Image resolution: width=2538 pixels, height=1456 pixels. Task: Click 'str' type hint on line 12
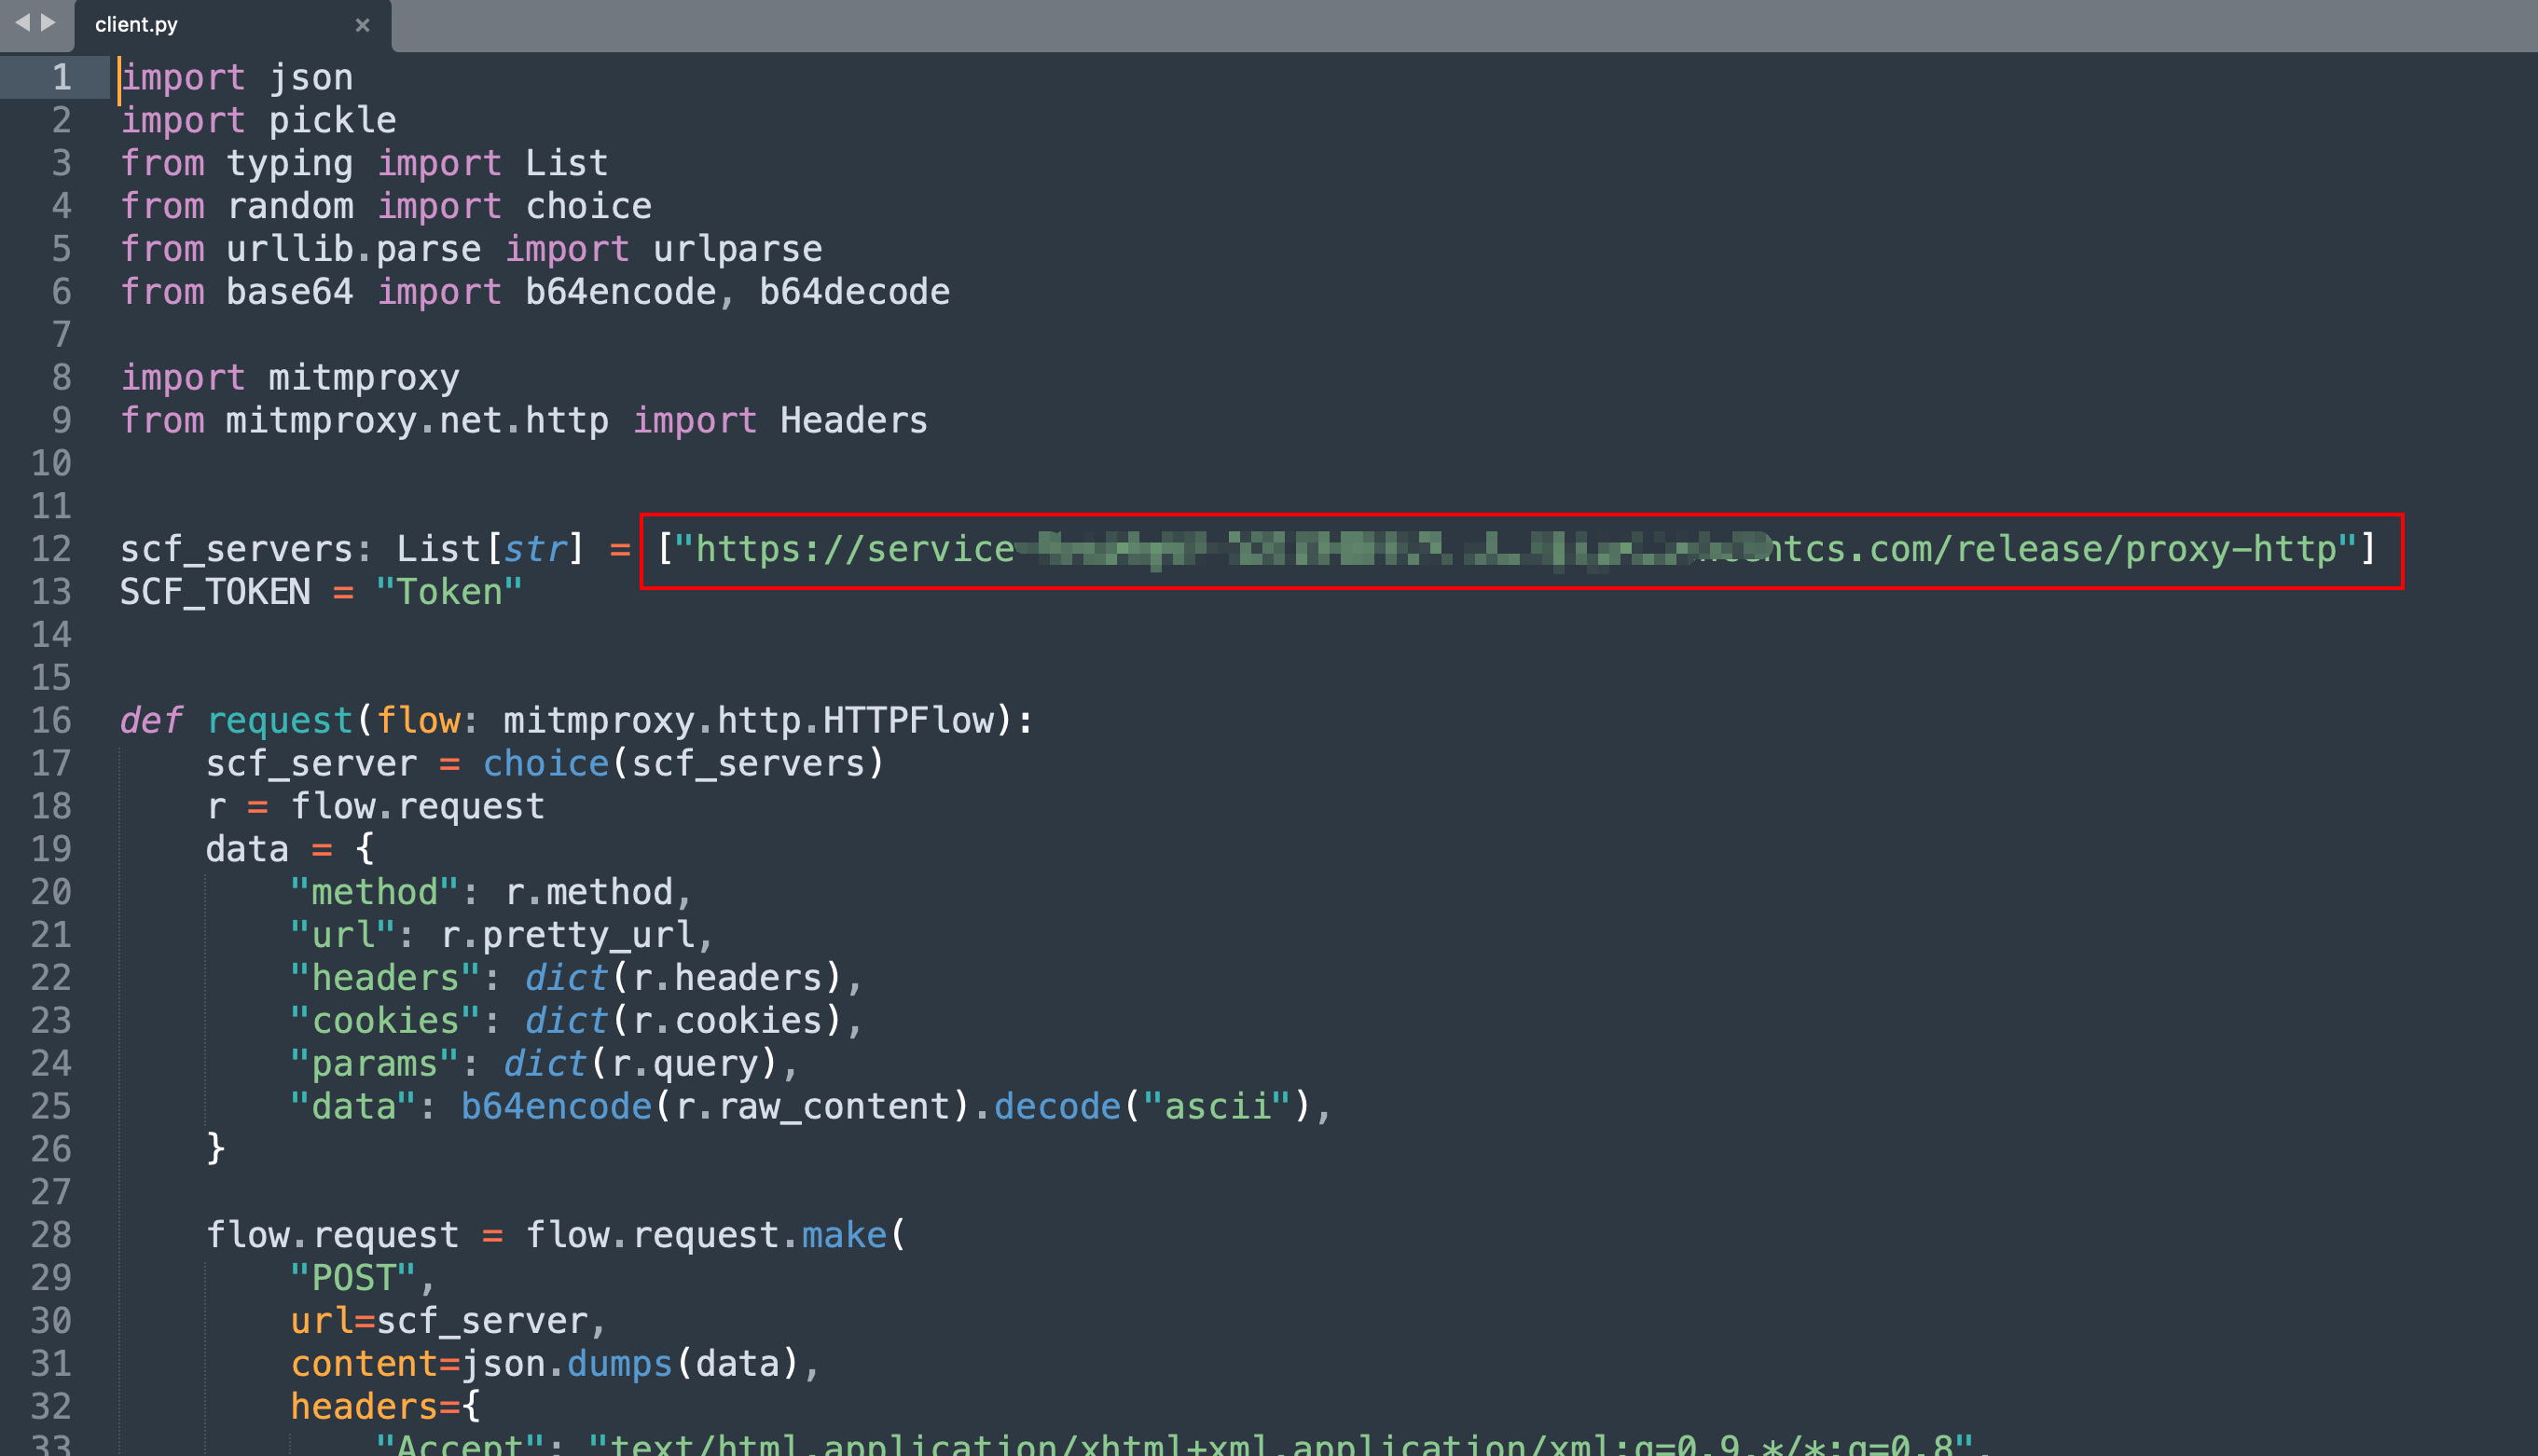coord(535,549)
